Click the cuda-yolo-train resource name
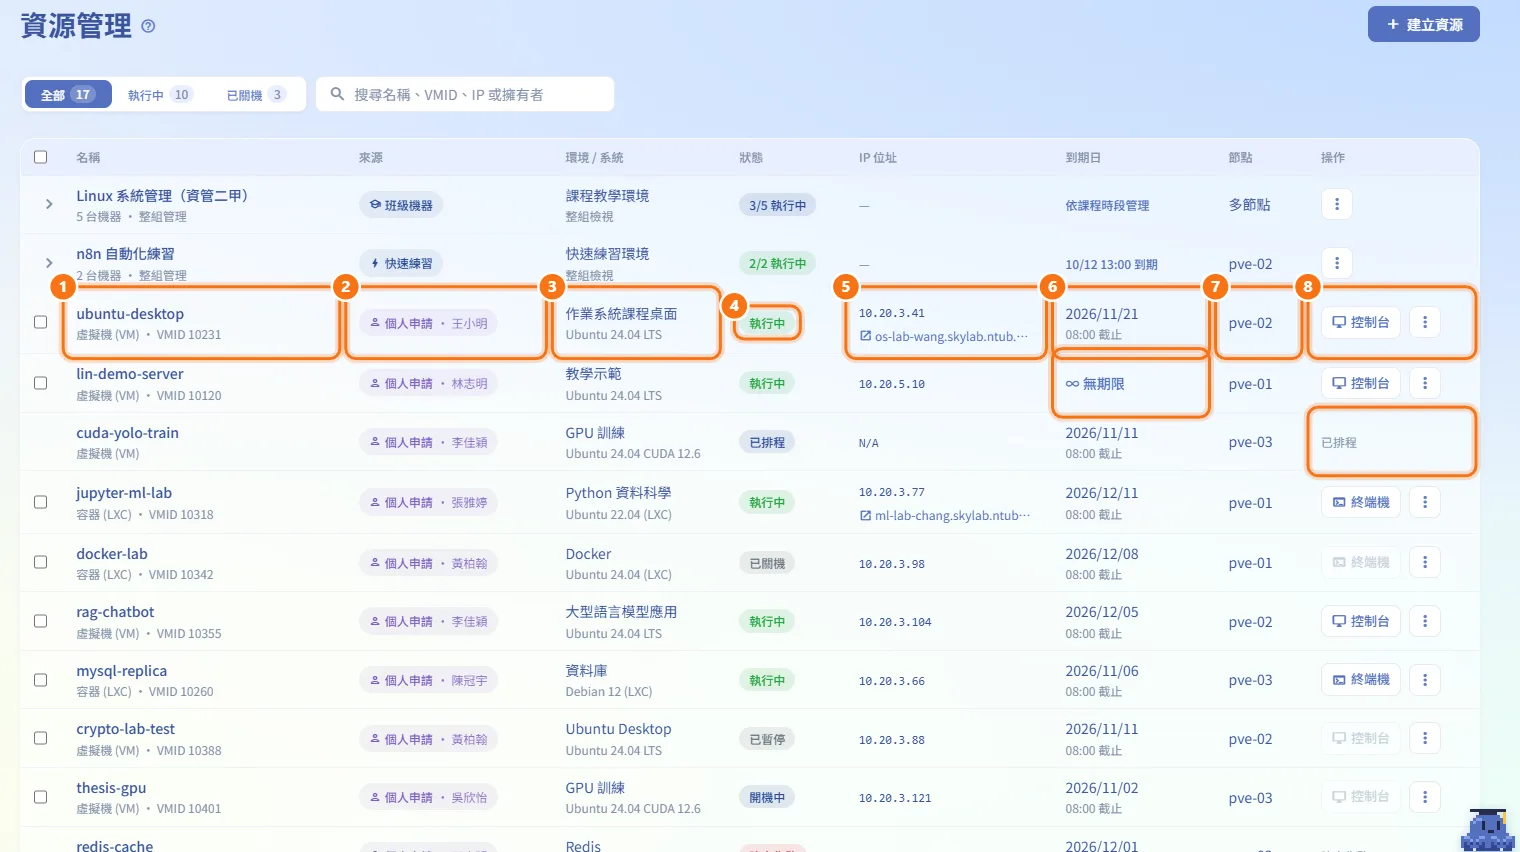The width and height of the screenshot is (1520, 852). 127,433
